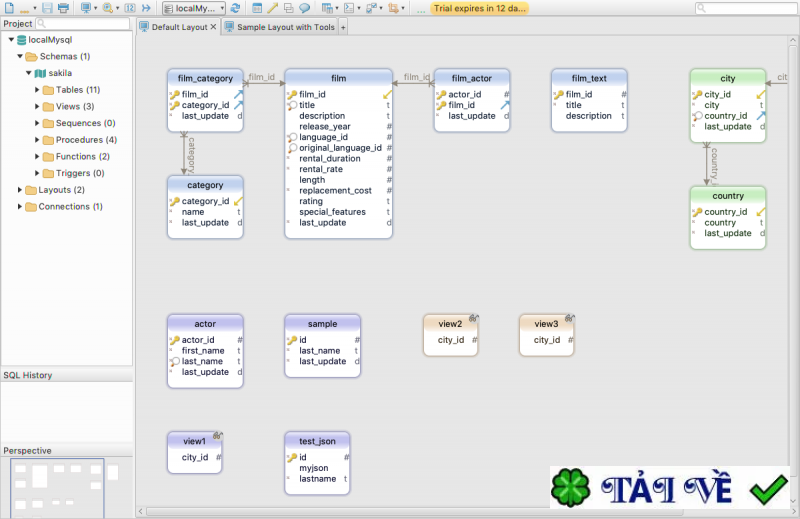Screen dimensions: 800x519
Task: Click the print icon in toolbar
Action: [x=63, y=8]
